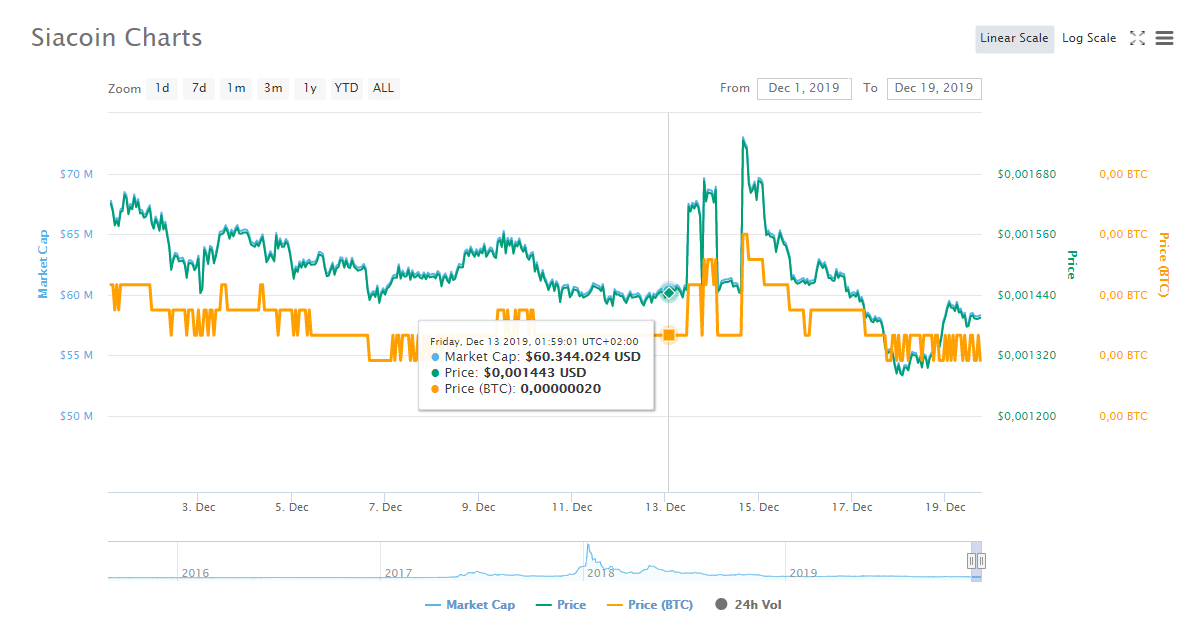This screenshot has width=1195, height=623.
Task: Click the $0,001200 price axis label
Action: pyautogui.click(x=1027, y=416)
